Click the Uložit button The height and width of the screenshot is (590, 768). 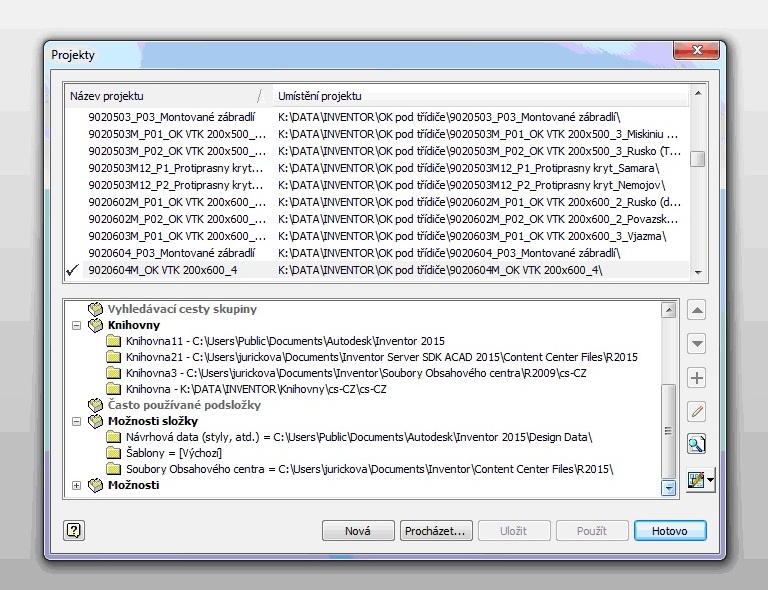tap(514, 531)
